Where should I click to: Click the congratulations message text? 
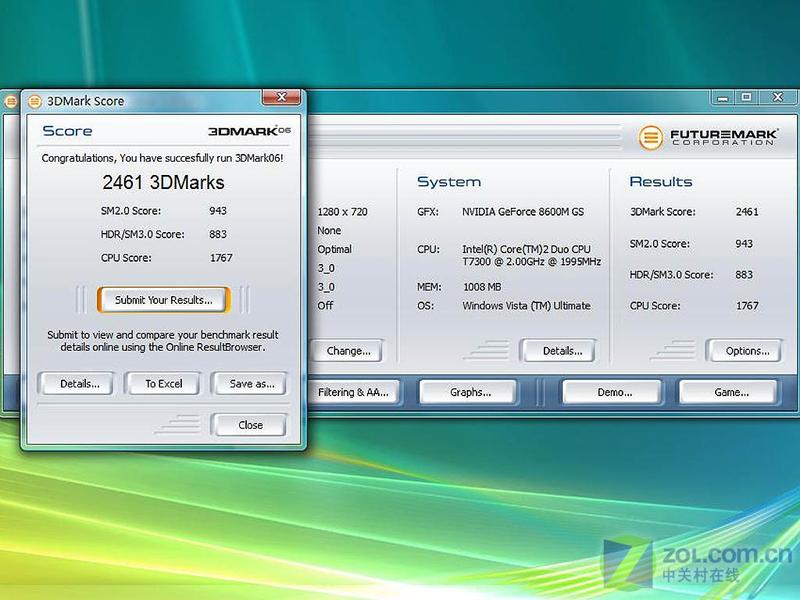pyautogui.click(x=162, y=158)
